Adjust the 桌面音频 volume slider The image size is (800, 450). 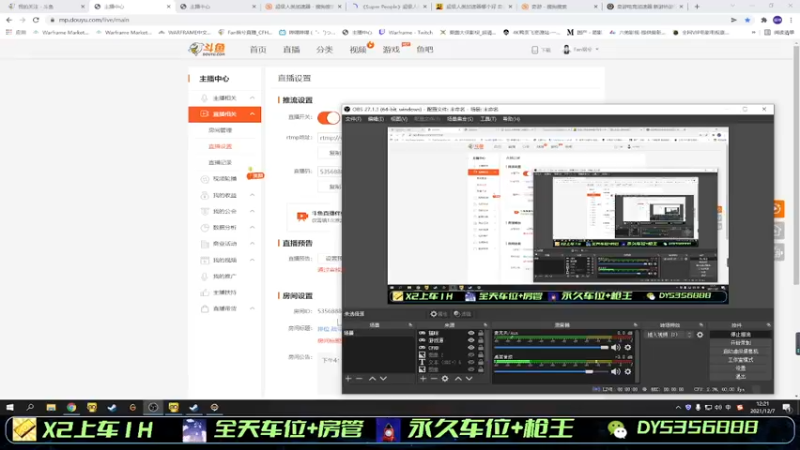[551, 371]
